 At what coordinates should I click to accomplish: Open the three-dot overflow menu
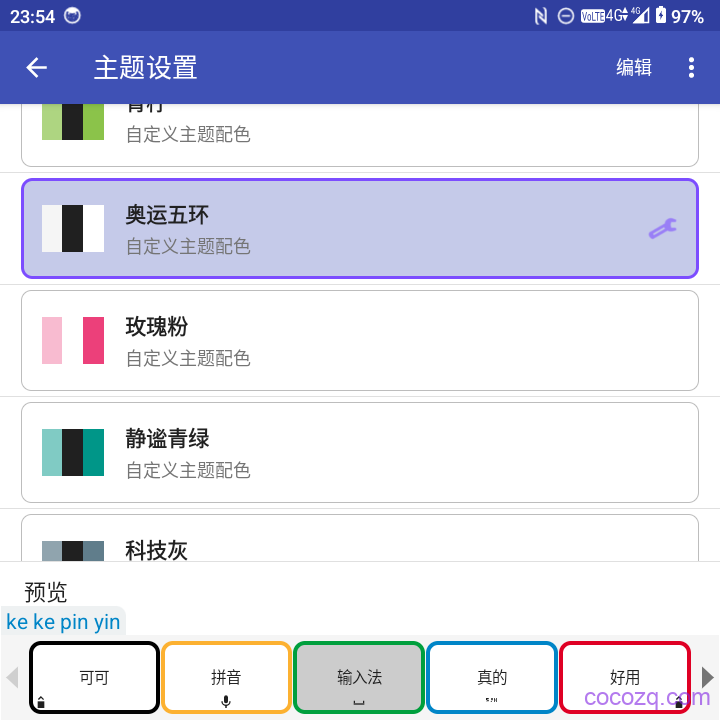pos(691,67)
